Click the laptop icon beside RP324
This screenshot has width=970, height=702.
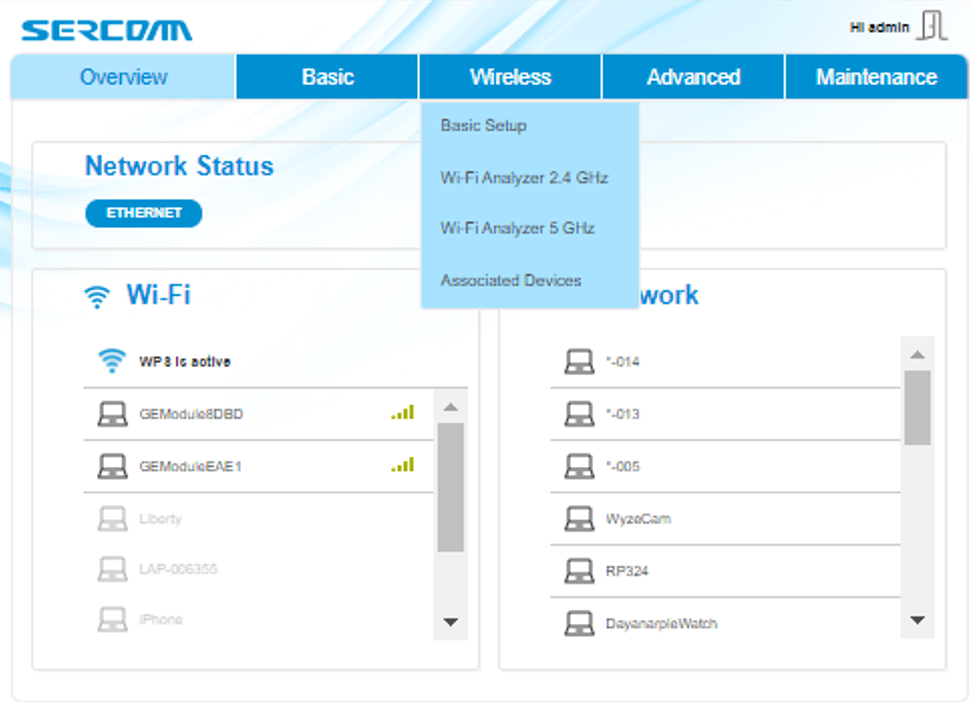(579, 571)
